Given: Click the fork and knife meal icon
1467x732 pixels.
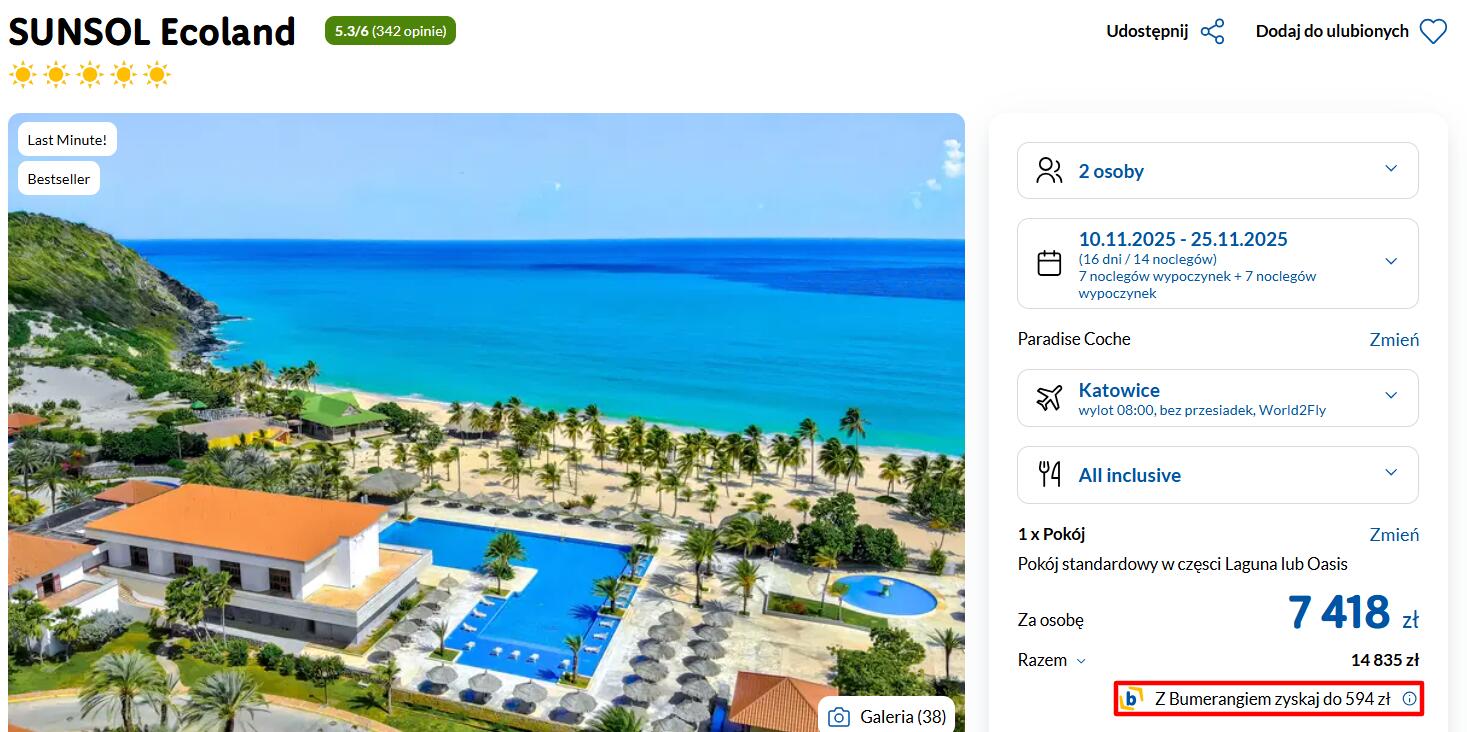Looking at the screenshot, I should click(x=1049, y=474).
